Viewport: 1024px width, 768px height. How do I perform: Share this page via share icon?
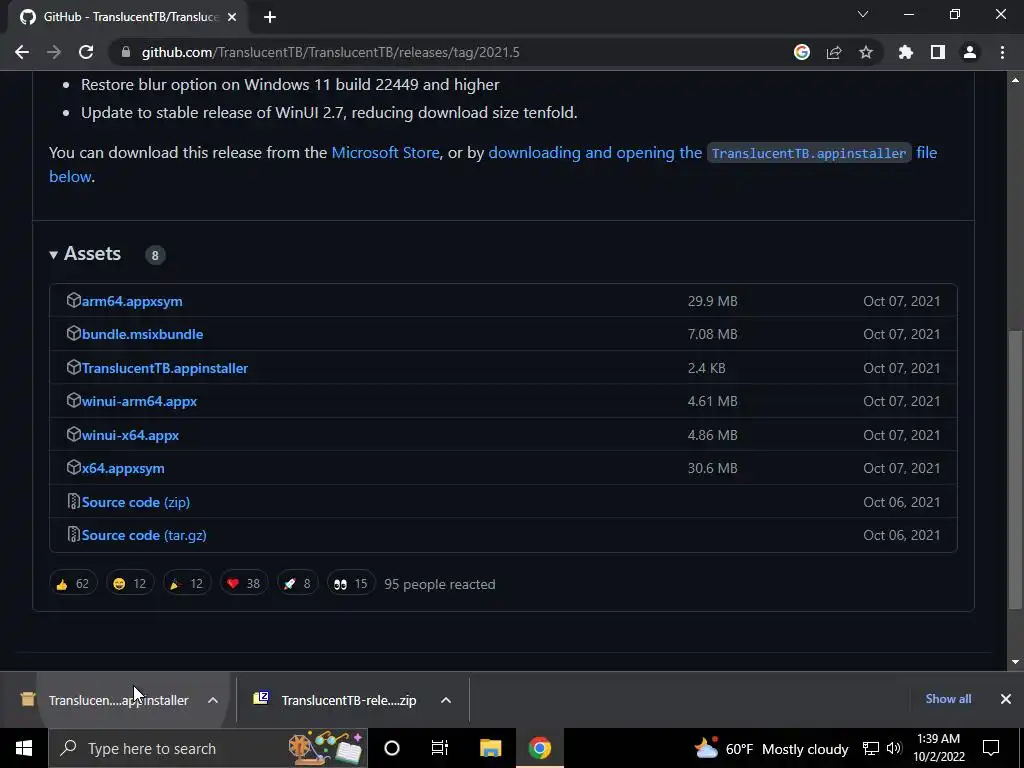point(834,52)
